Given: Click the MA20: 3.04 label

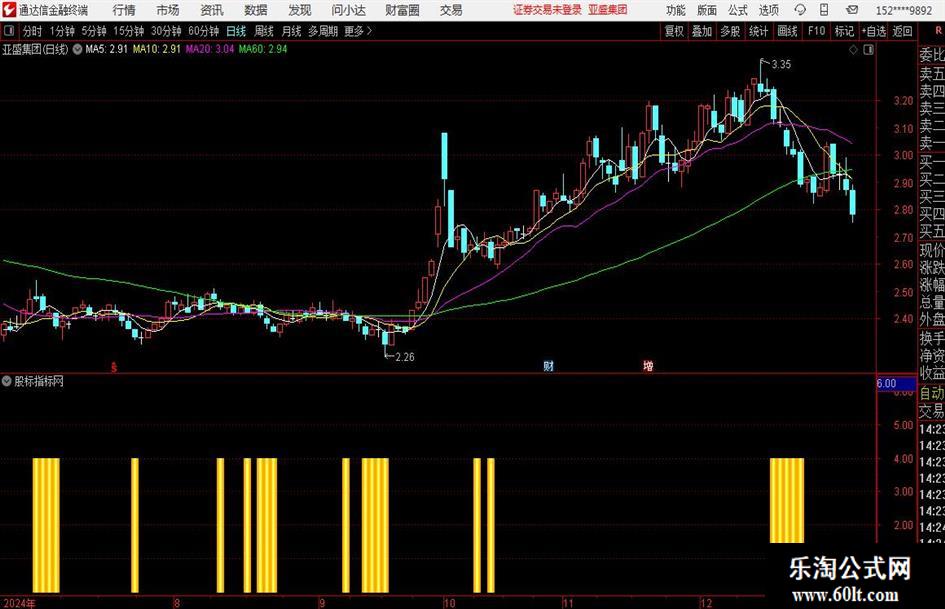Looking at the screenshot, I should pos(210,49).
